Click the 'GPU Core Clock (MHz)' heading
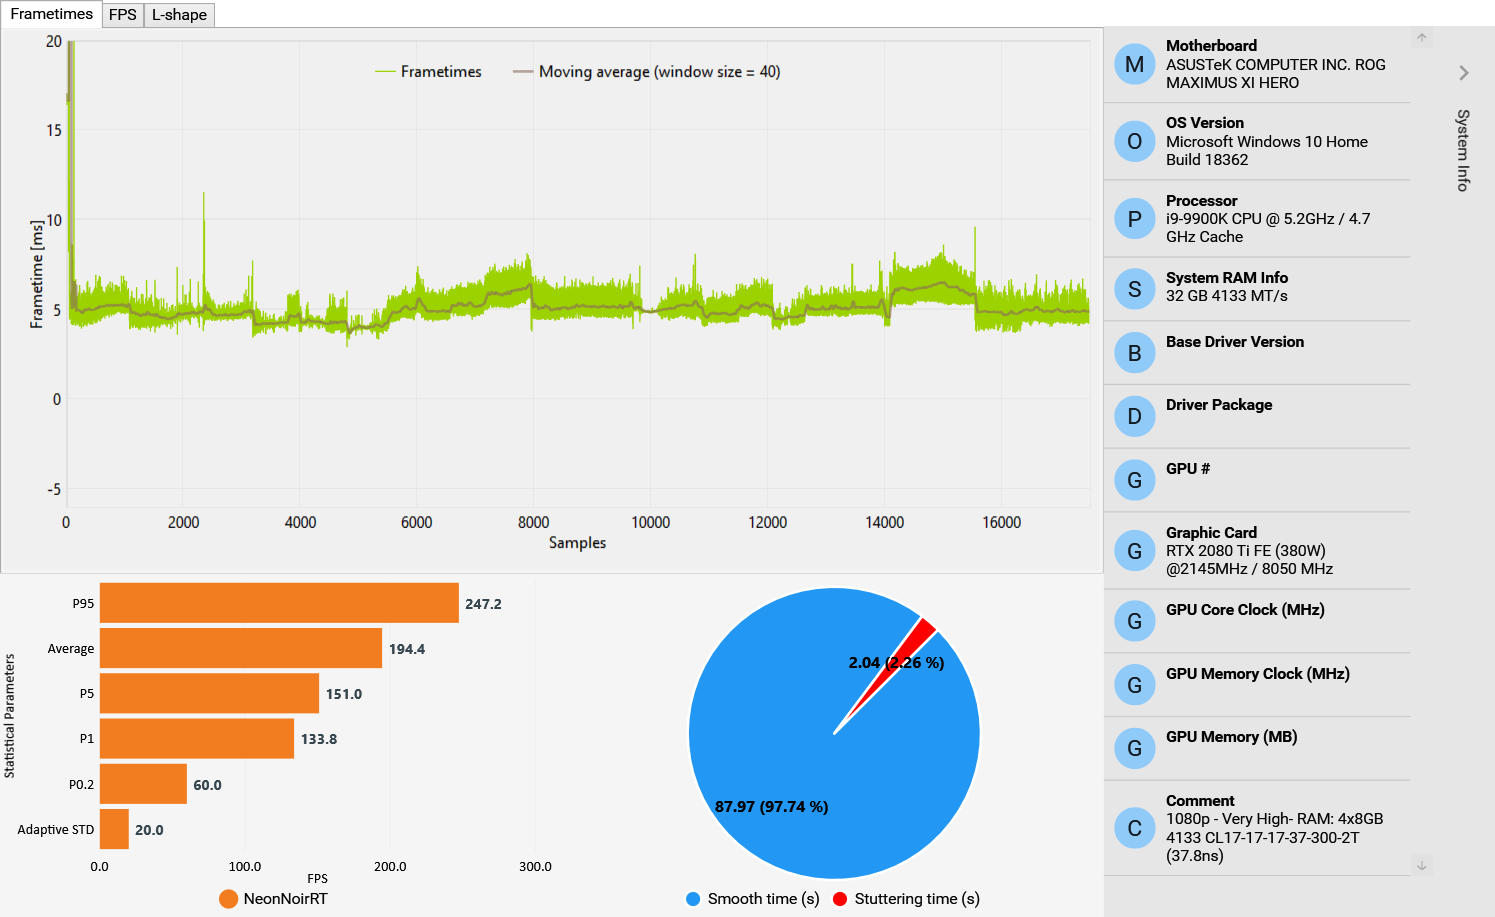 [1245, 610]
